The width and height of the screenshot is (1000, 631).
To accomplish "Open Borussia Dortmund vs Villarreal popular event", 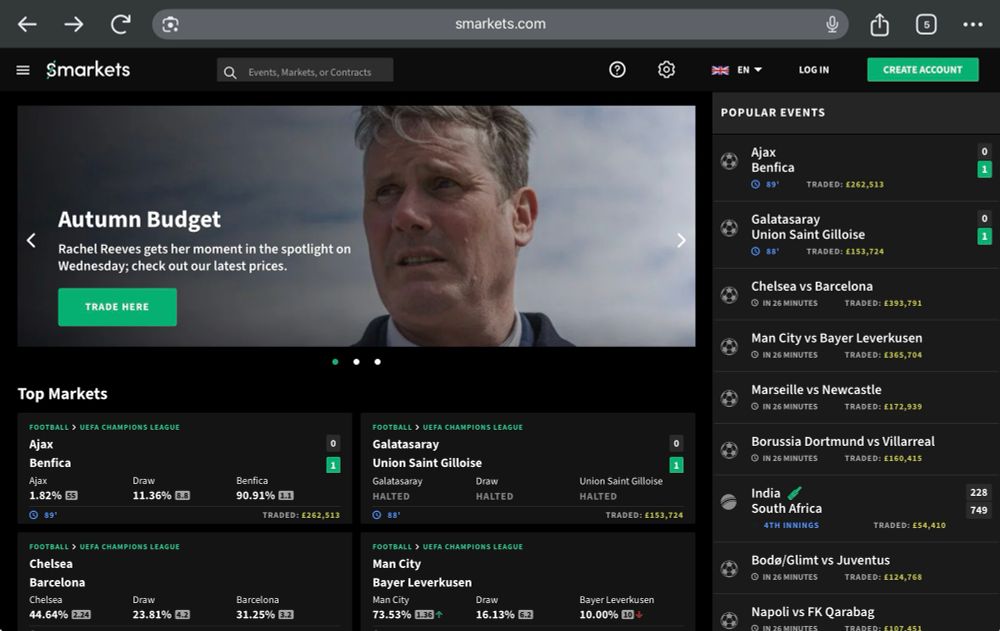I will coord(856,449).
